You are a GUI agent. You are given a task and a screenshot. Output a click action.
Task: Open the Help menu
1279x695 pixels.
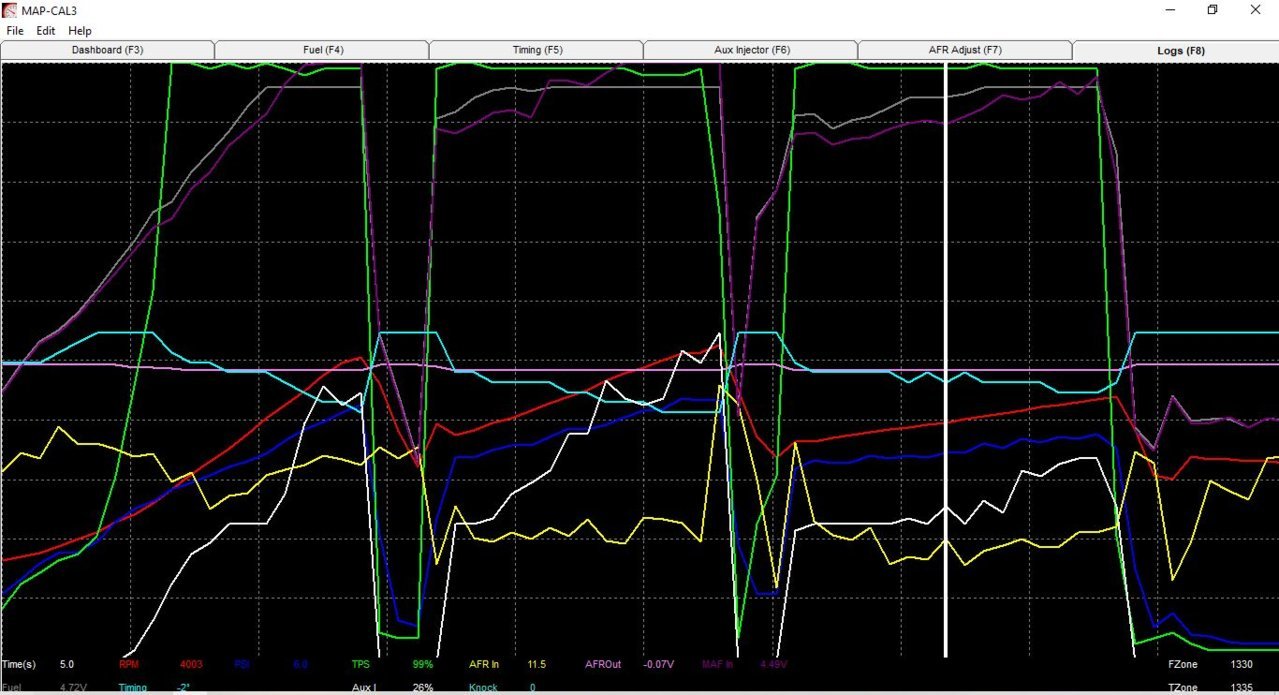[x=80, y=31]
